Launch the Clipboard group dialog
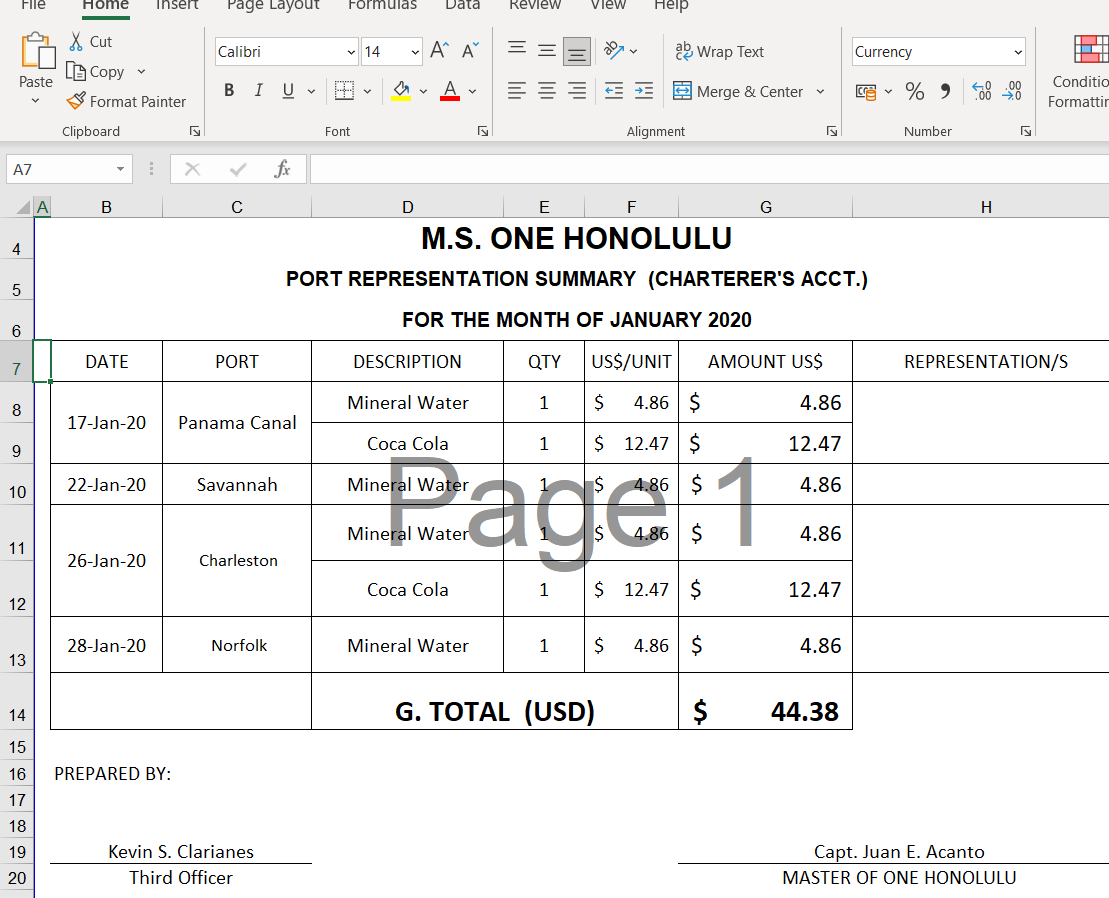Viewport: 1109px width, 898px height. tap(194, 132)
